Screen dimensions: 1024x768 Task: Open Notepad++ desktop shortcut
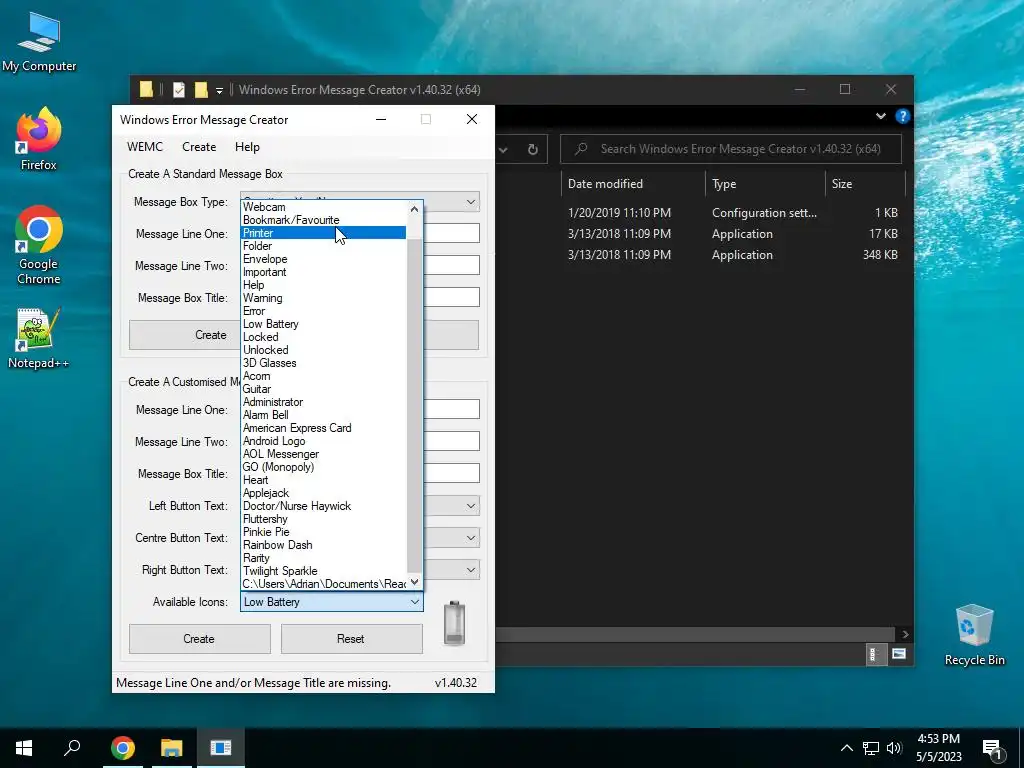tap(39, 338)
